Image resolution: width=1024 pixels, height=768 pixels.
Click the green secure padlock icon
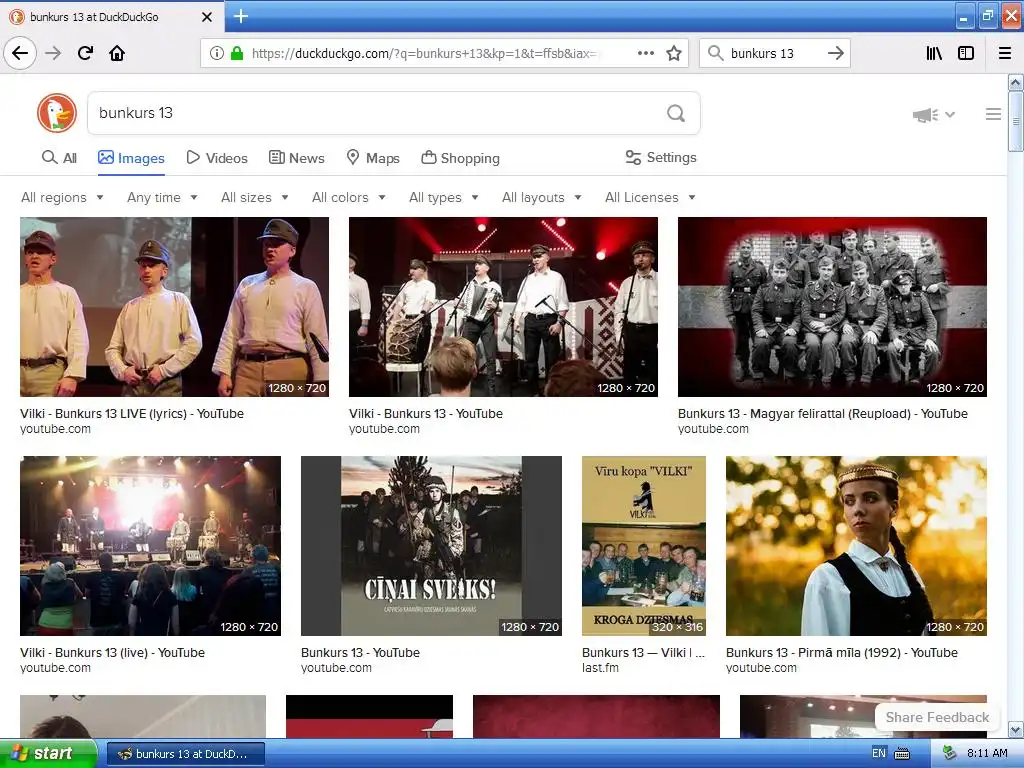(x=237, y=53)
